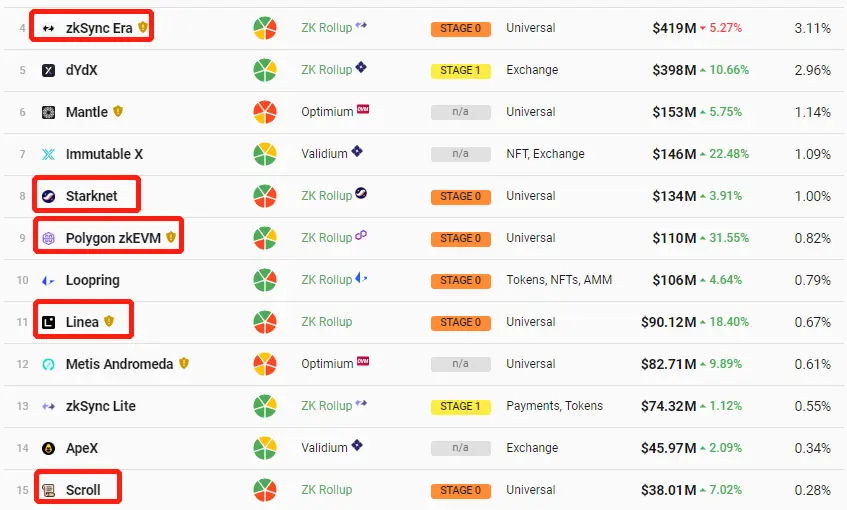Click the Mantle warning shield icon
Screen dimensions: 847x510
(118, 111)
